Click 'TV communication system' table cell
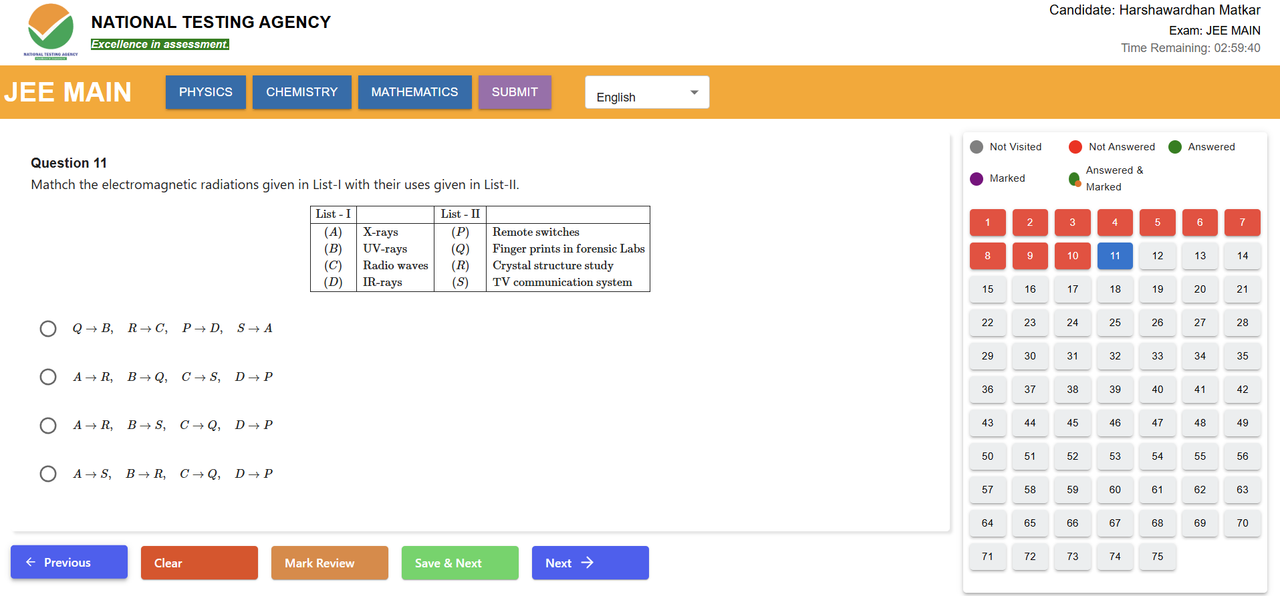Screen dimensions: 1280x596 563,283
